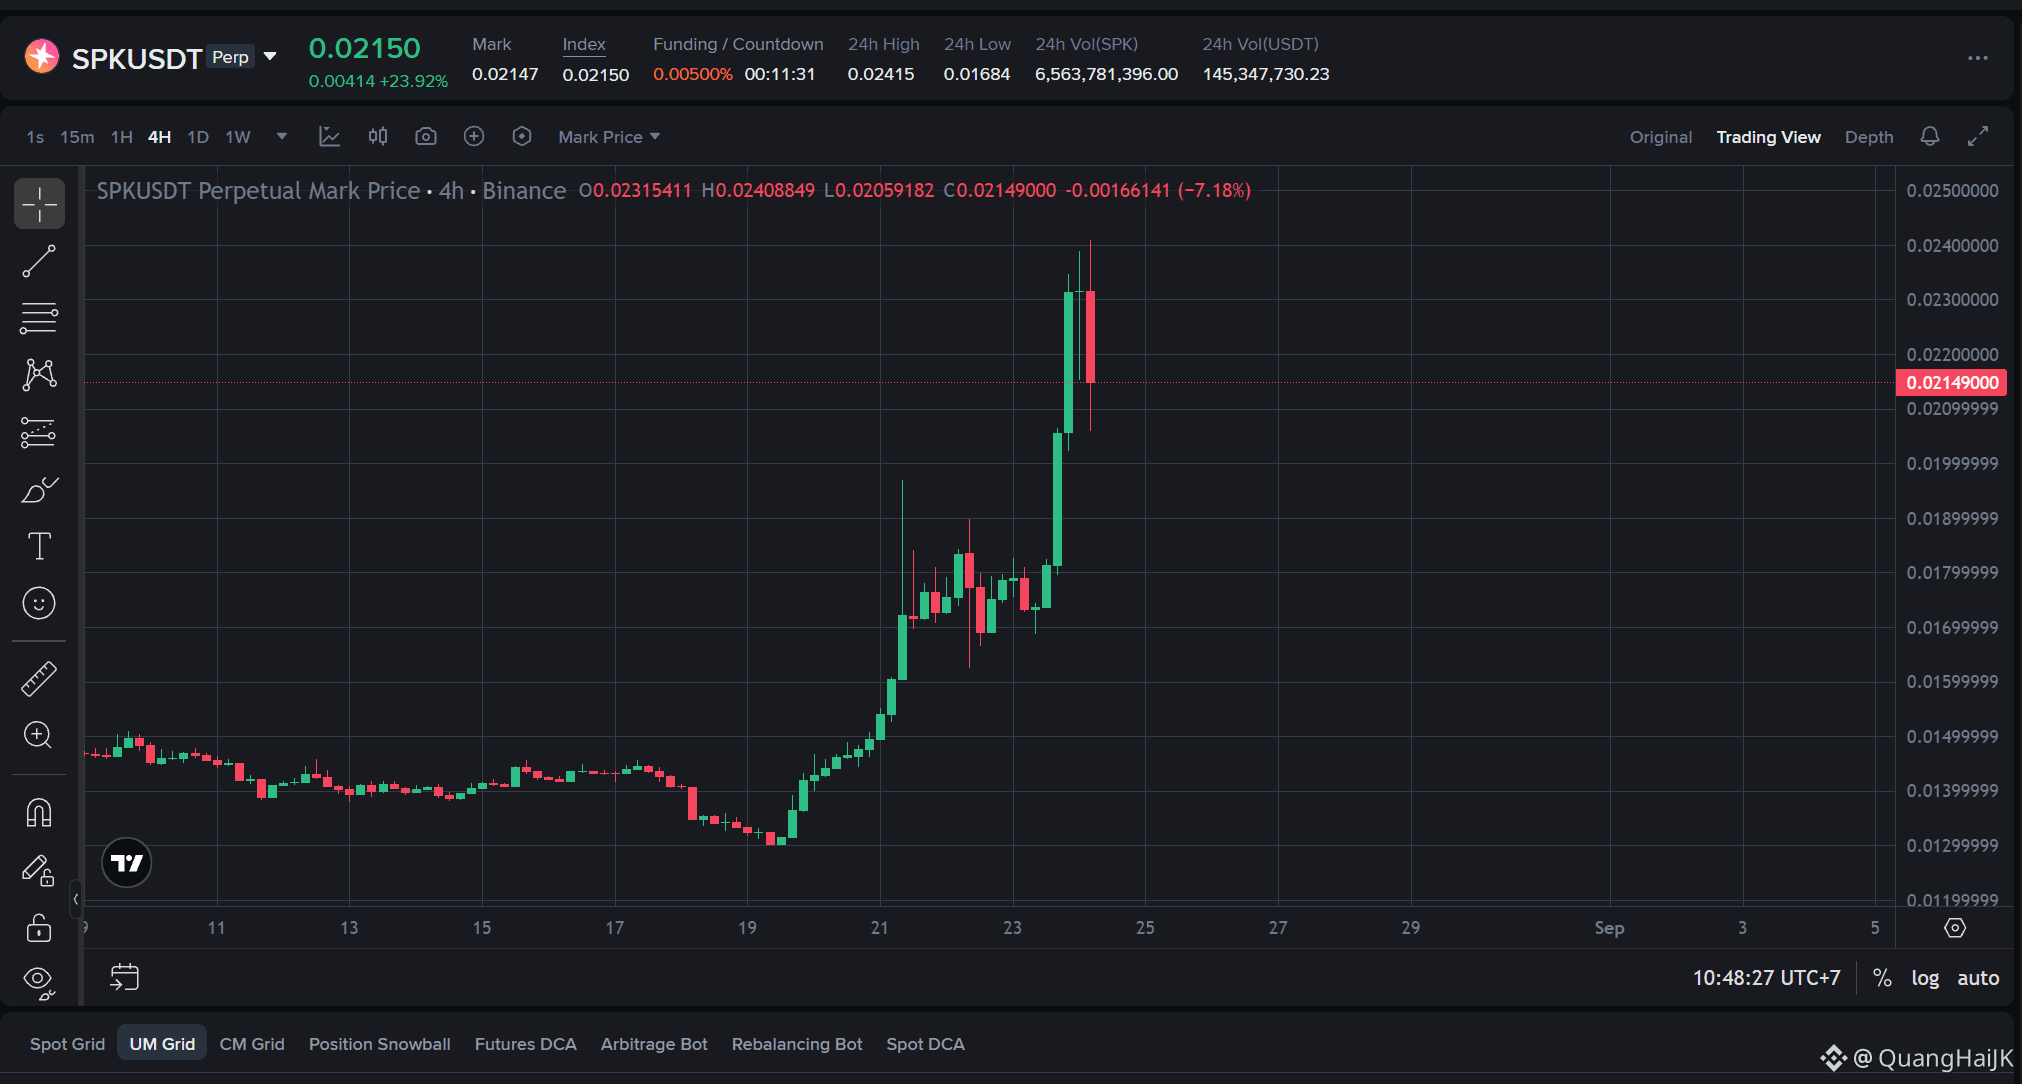The image size is (2022, 1084).
Task: Open chart settings hexagon icon
Action: pyautogui.click(x=522, y=137)
